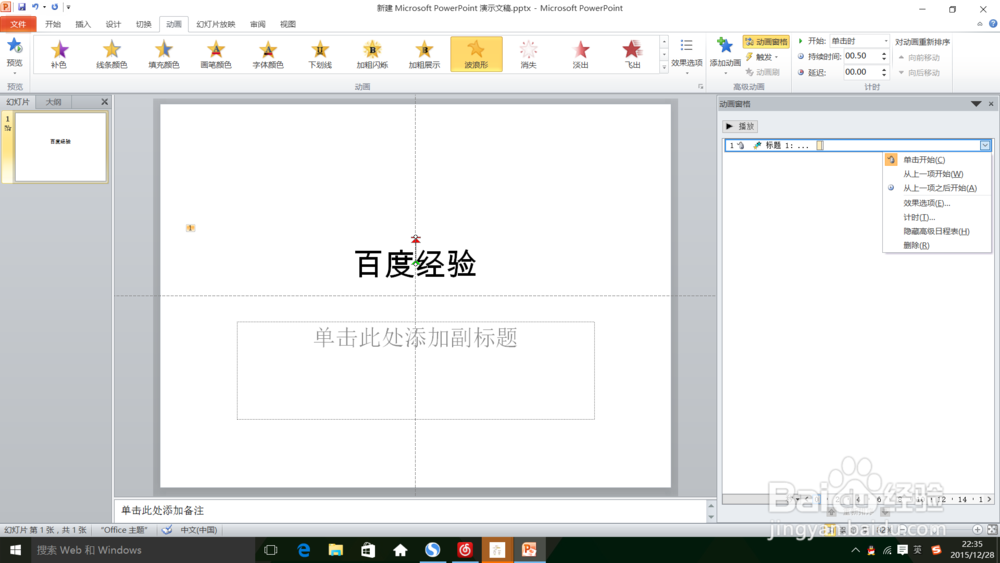Apply the 加粗展示 animation effect

click(x=424, y=54)
